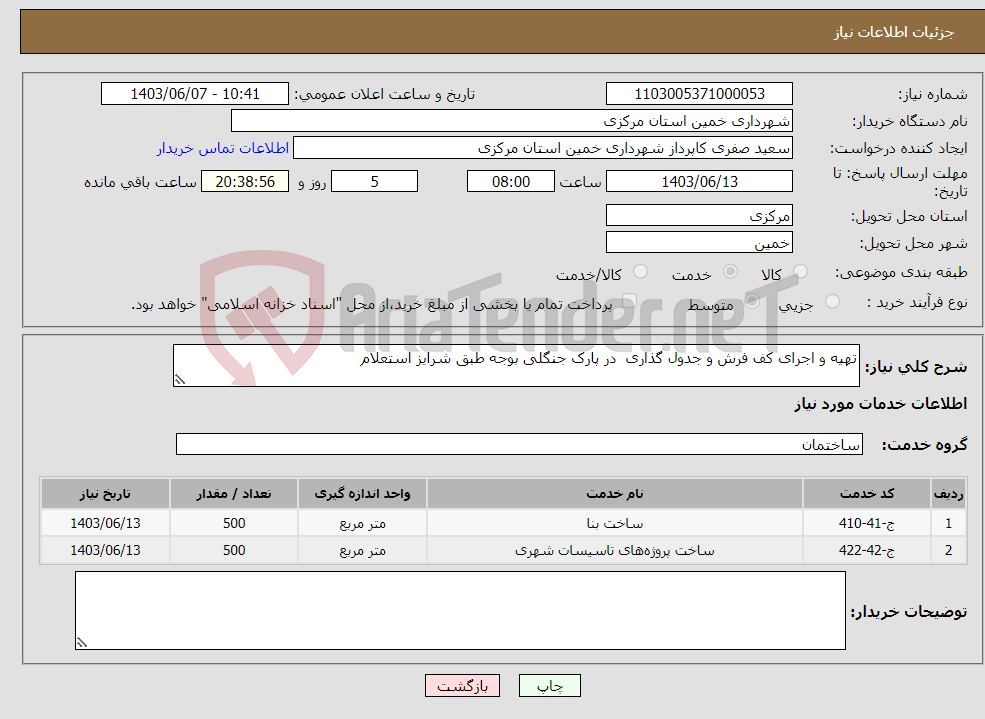
Task: Click the announcement date field 1403/06/07 - 10:41
Action: point(195,94)
